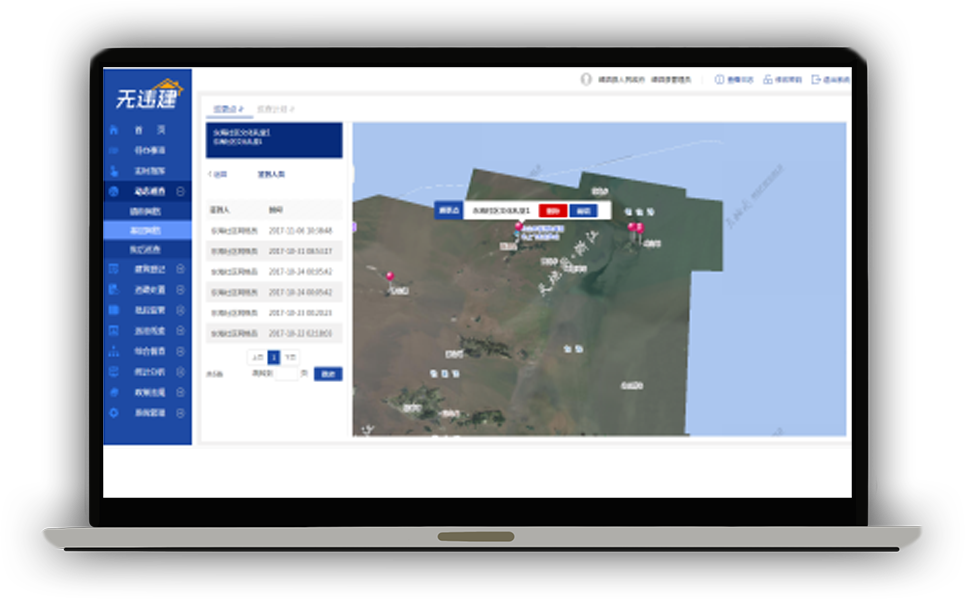Click the blue jump button beside the page input
Viewport: 965px width, 600px height.
click(328, 374)
